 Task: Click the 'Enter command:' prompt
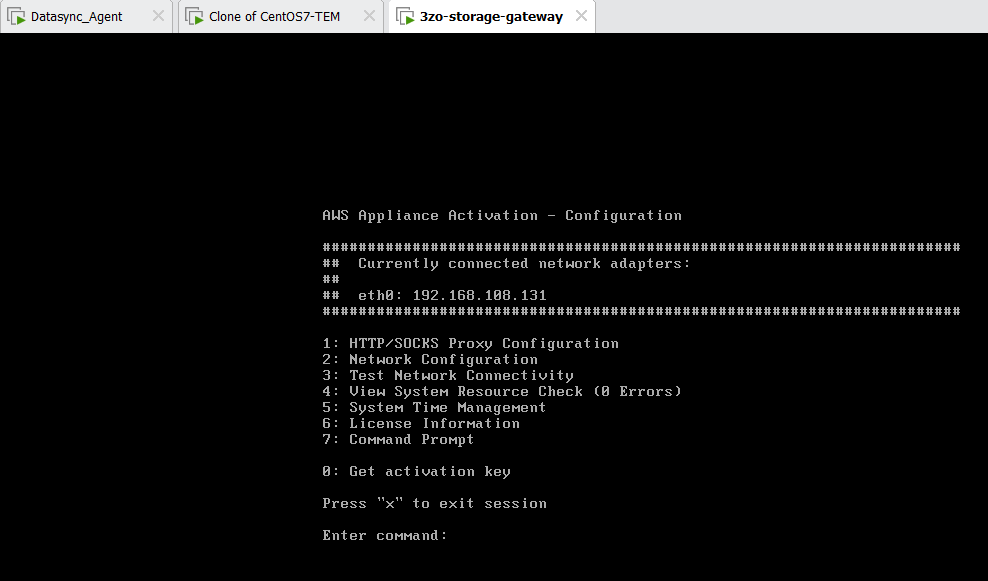point(385,536)
